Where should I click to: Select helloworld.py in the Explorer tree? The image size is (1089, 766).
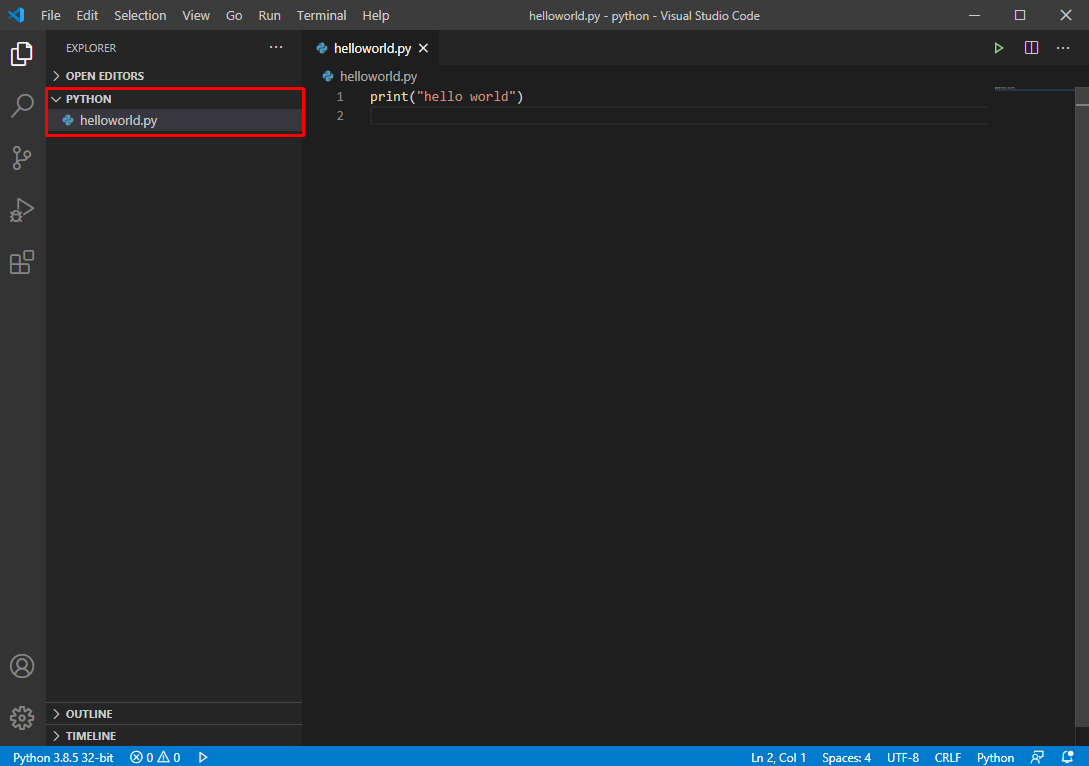tap(174, 120)
